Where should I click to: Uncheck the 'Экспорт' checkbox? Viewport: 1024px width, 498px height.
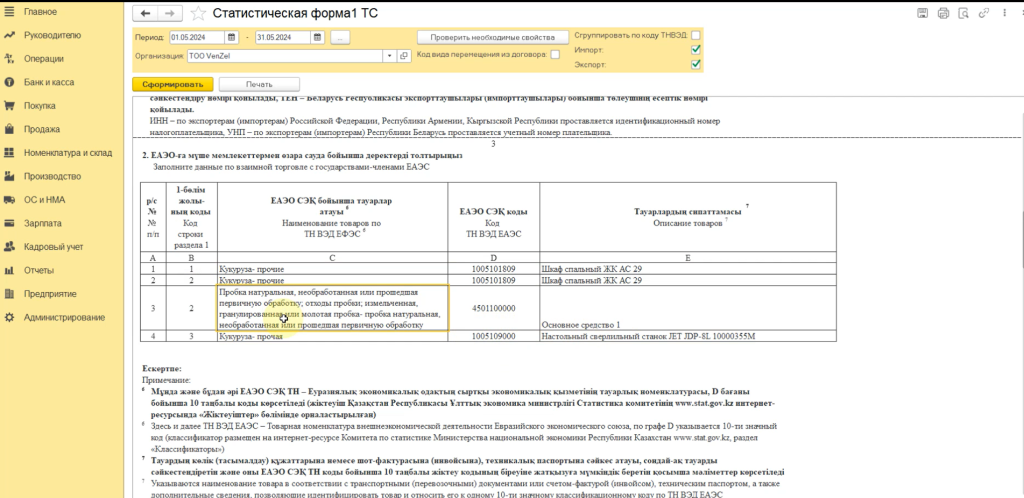(696, 65)
